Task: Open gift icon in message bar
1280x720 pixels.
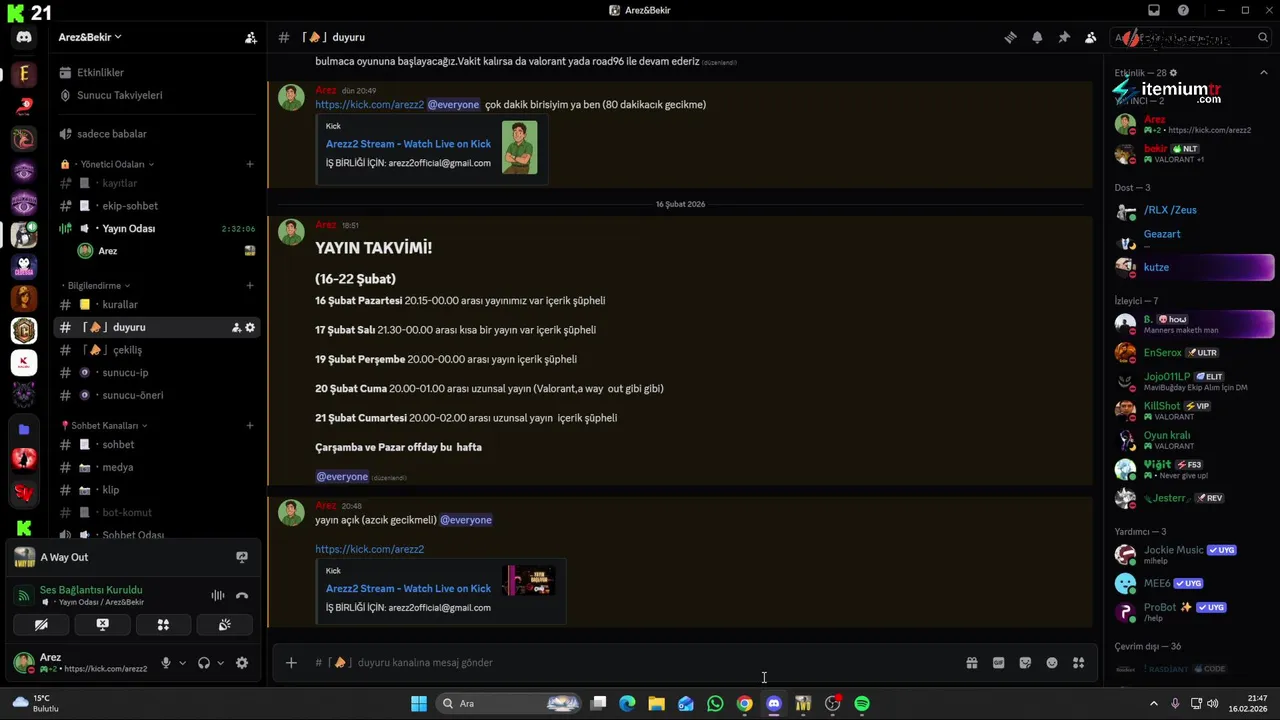Action: (971, 662)
